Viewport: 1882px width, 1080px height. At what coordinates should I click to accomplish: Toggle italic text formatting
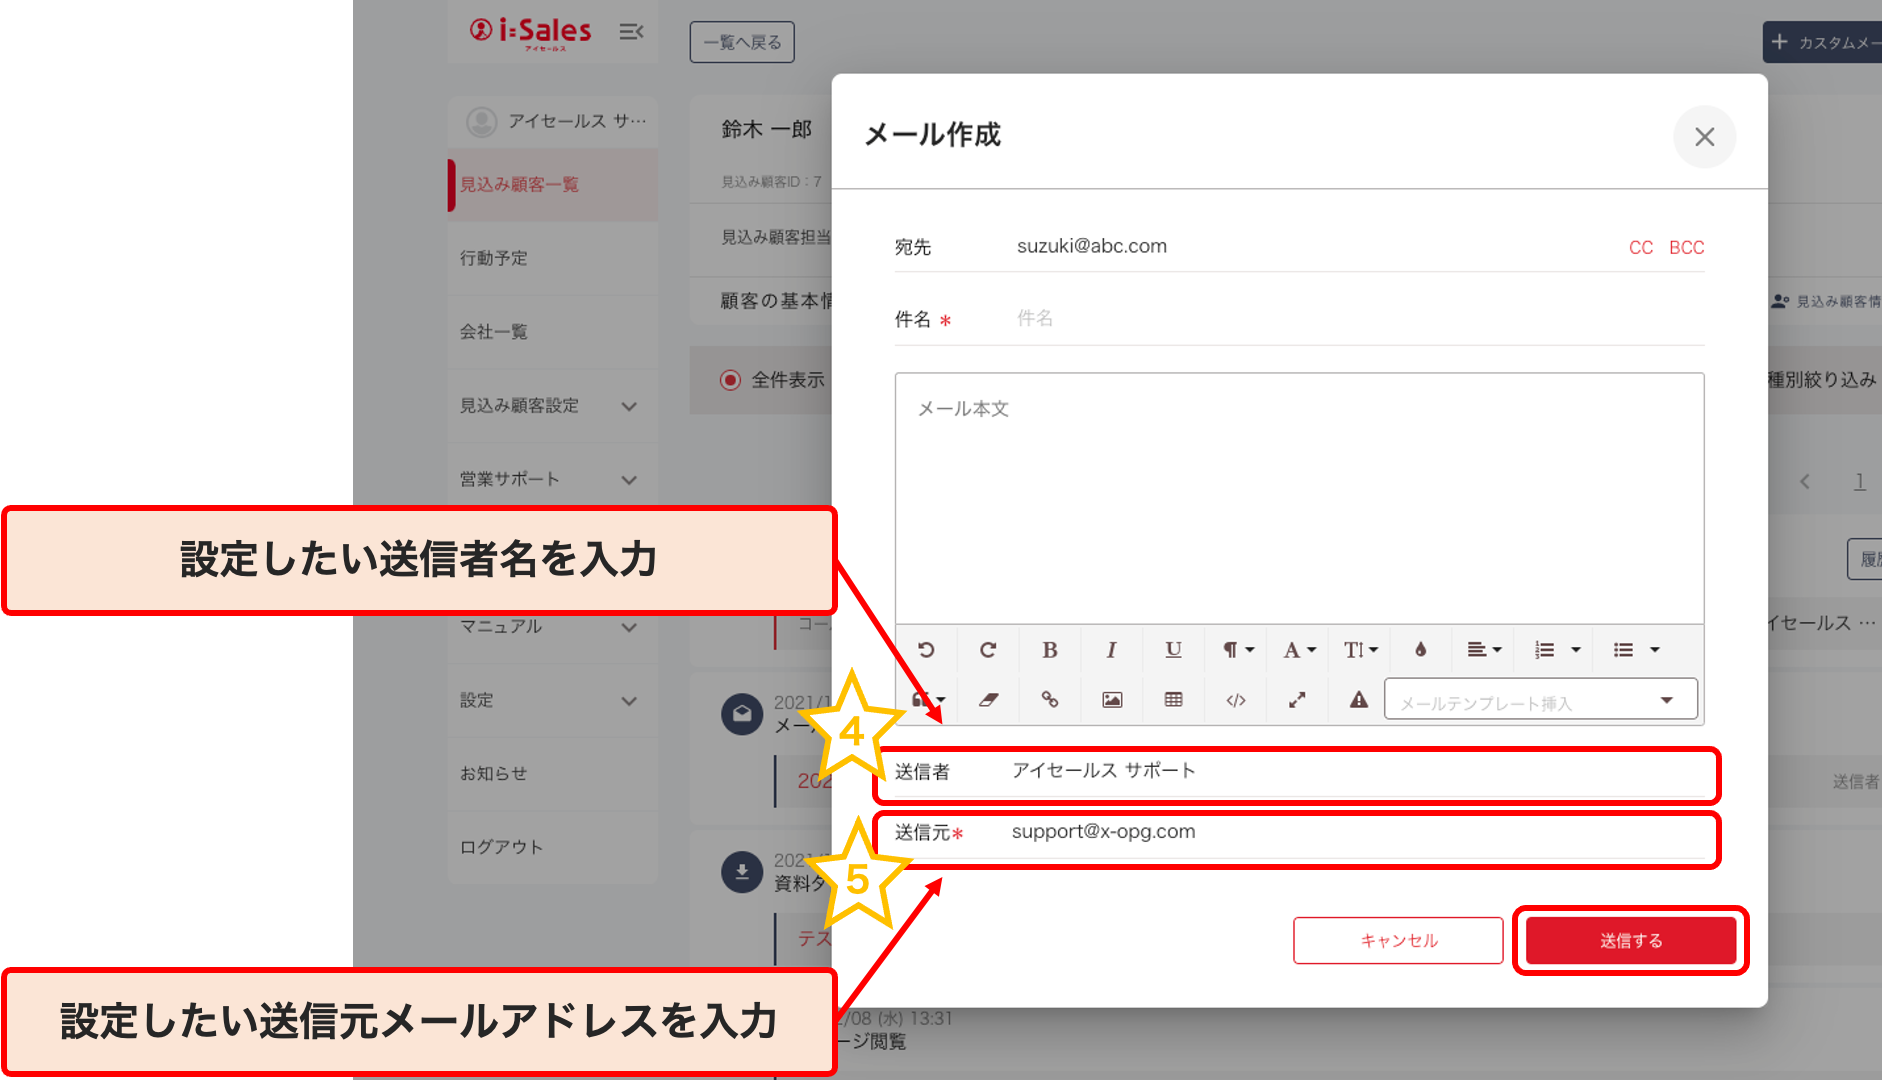(1111, 650)
